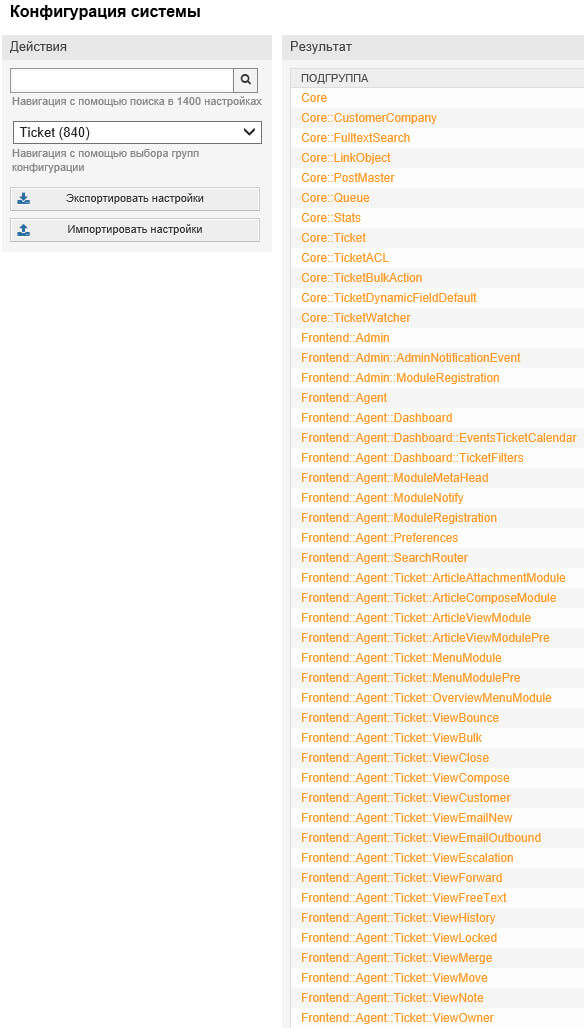Open Frontend::Admin::ModuleRegistration link
This screenshot has height=1028, width=584.
point(400,378)
